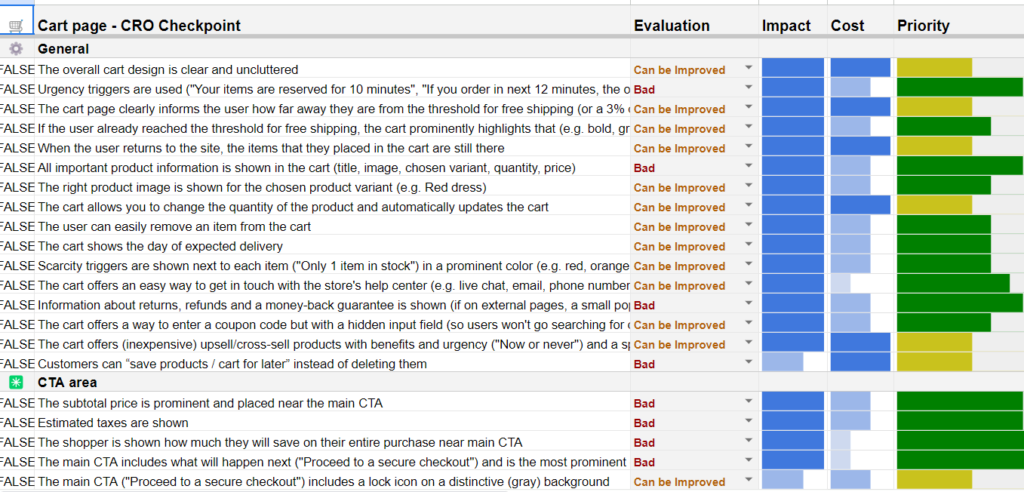Click the shopping cart icon in header

tap(16, 25)
